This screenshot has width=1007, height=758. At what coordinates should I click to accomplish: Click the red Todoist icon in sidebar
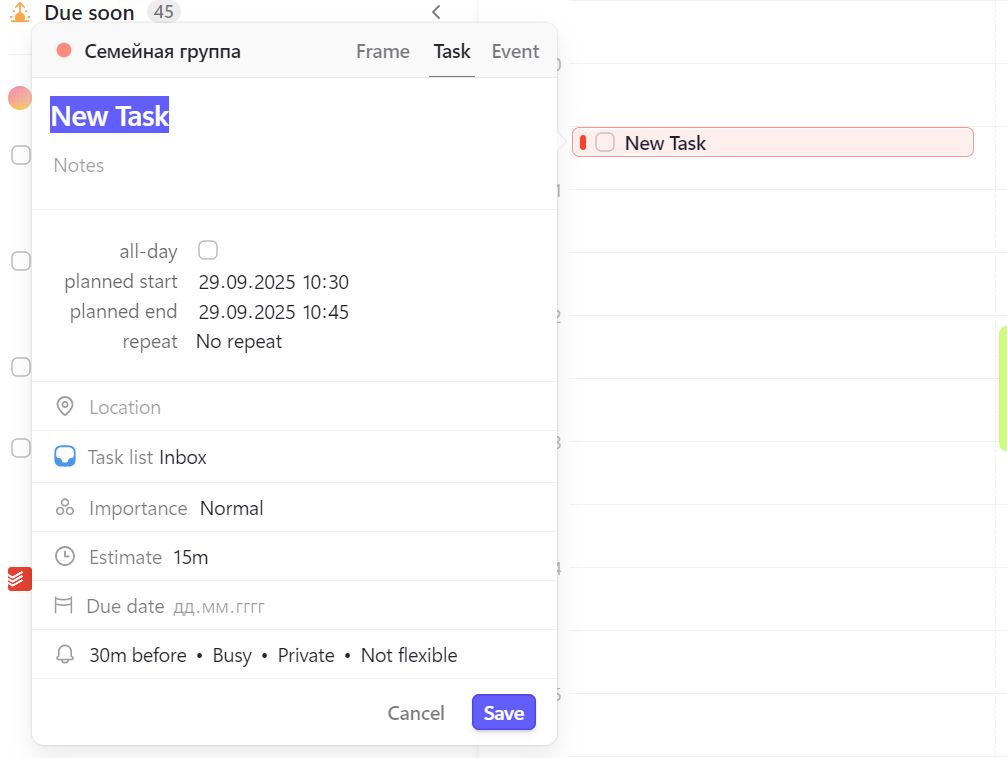coord(19,578)
